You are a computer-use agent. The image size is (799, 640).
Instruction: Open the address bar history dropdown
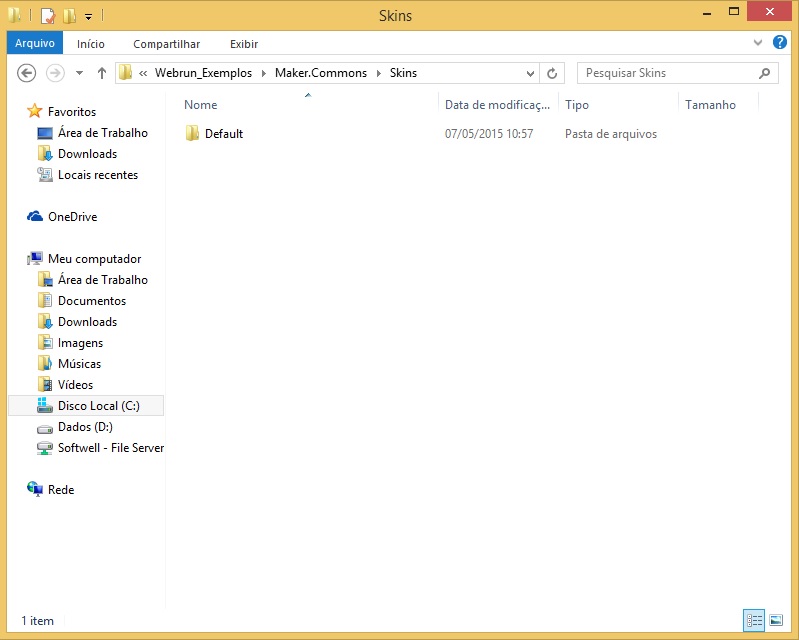pyautogui.click(x=531, y=73)
